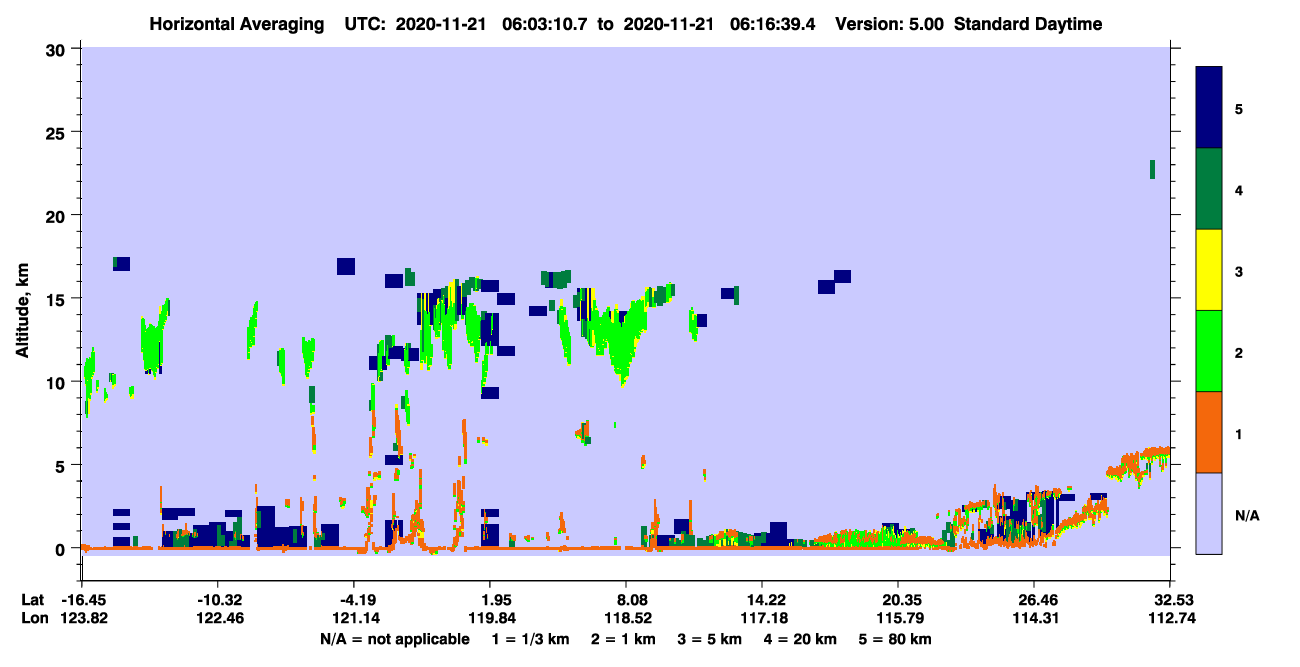
Task: Click the '3 = 5 km' legend text
Action: coord(711,639)
